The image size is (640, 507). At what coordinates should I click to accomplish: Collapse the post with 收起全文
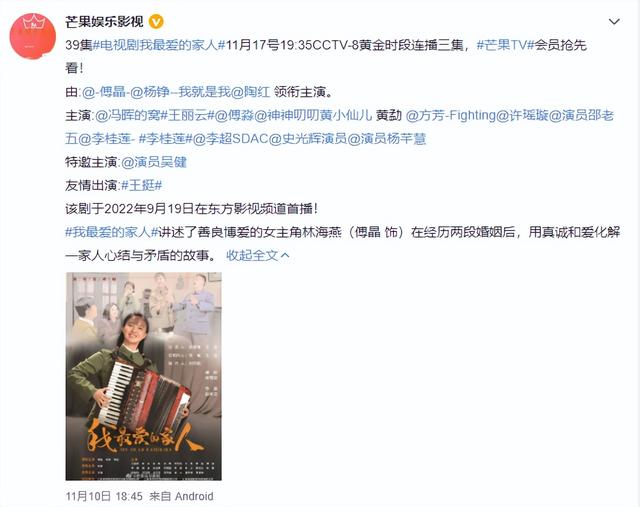tap(258, 256)
